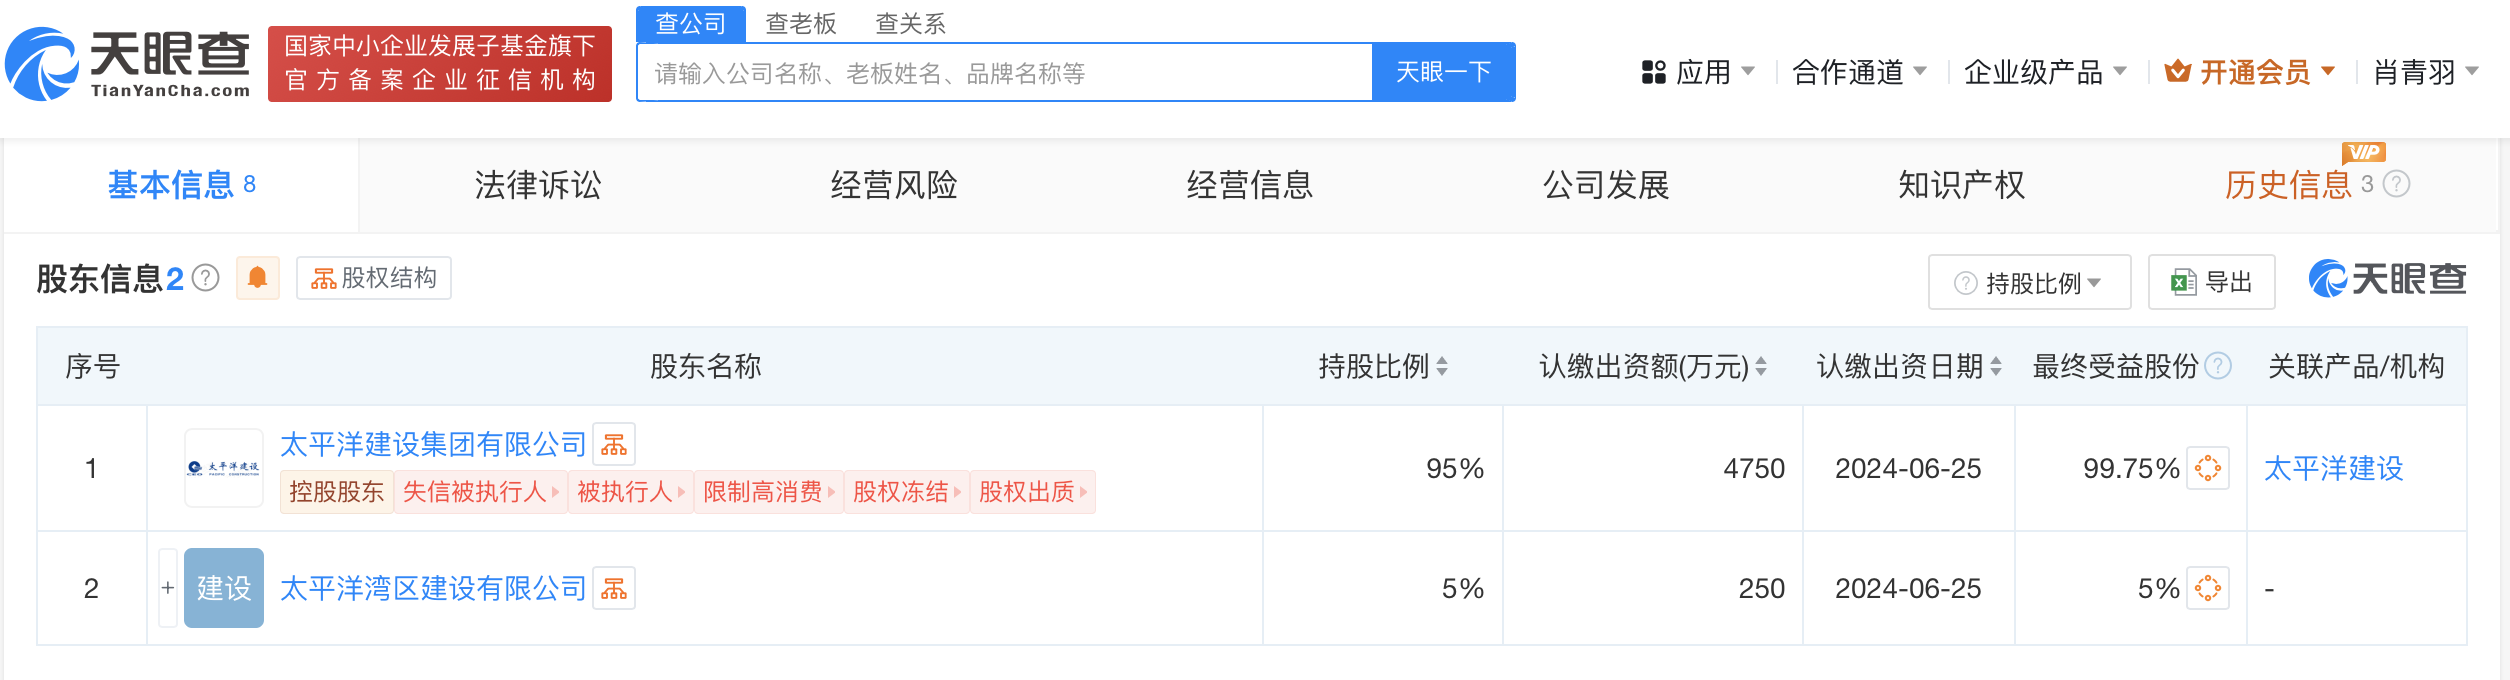Expand the 股权出质 tag
The height and width of the screenshot is (680, 2510).
coord(1033,492)
